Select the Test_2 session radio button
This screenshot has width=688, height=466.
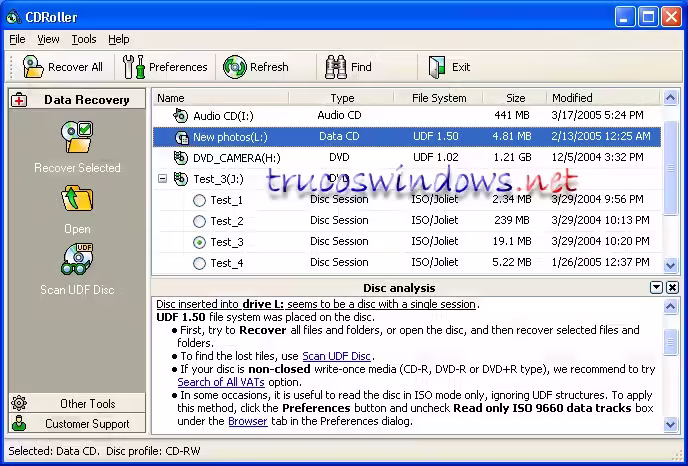tap(199, 221)
